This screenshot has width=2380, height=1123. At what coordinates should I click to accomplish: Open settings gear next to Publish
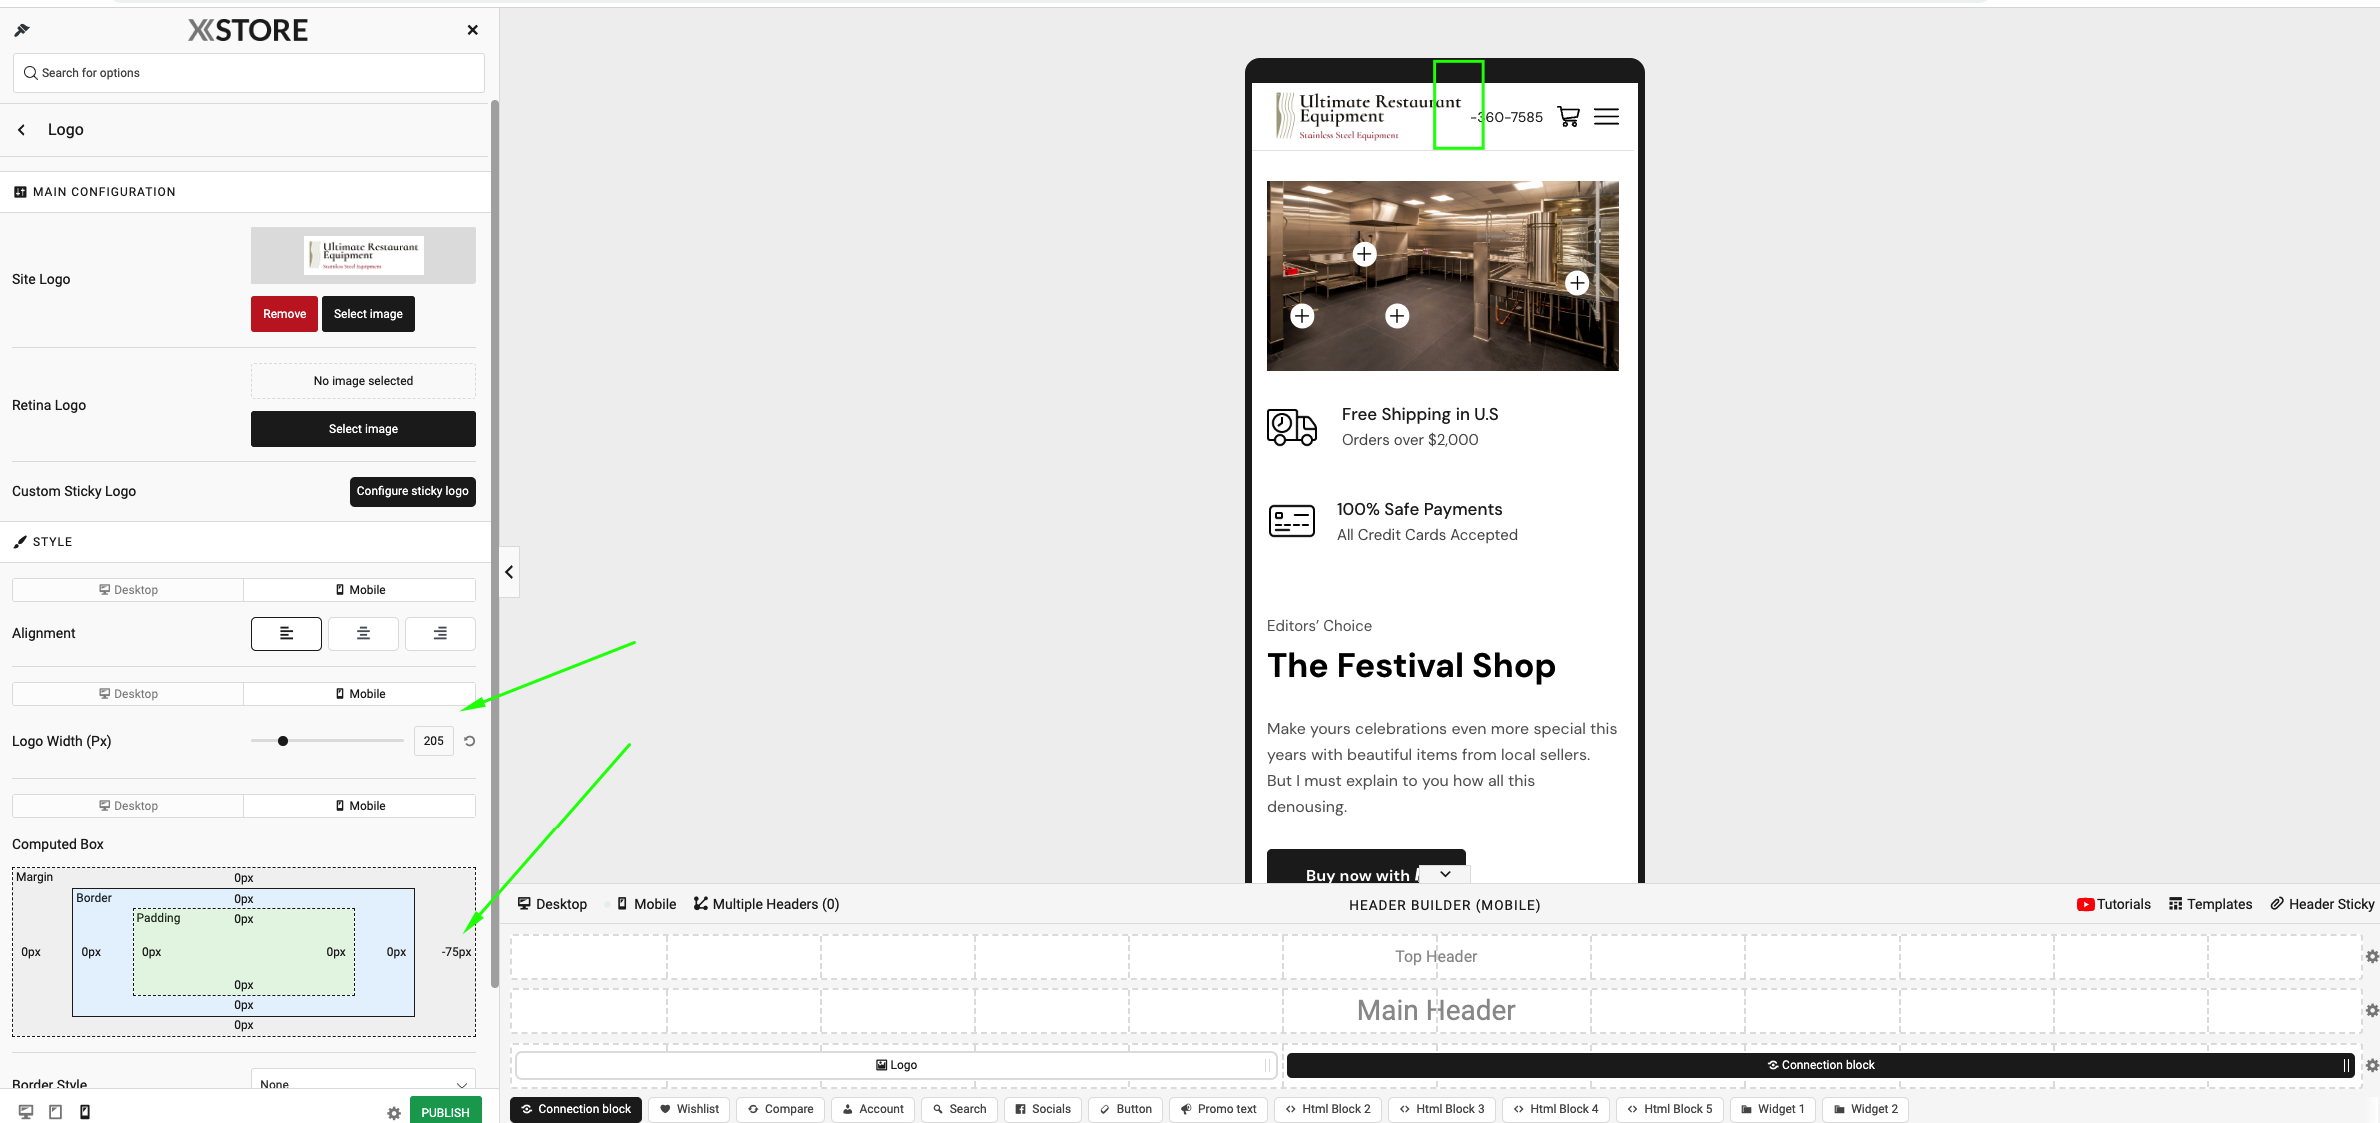[x=394, y=1113]
